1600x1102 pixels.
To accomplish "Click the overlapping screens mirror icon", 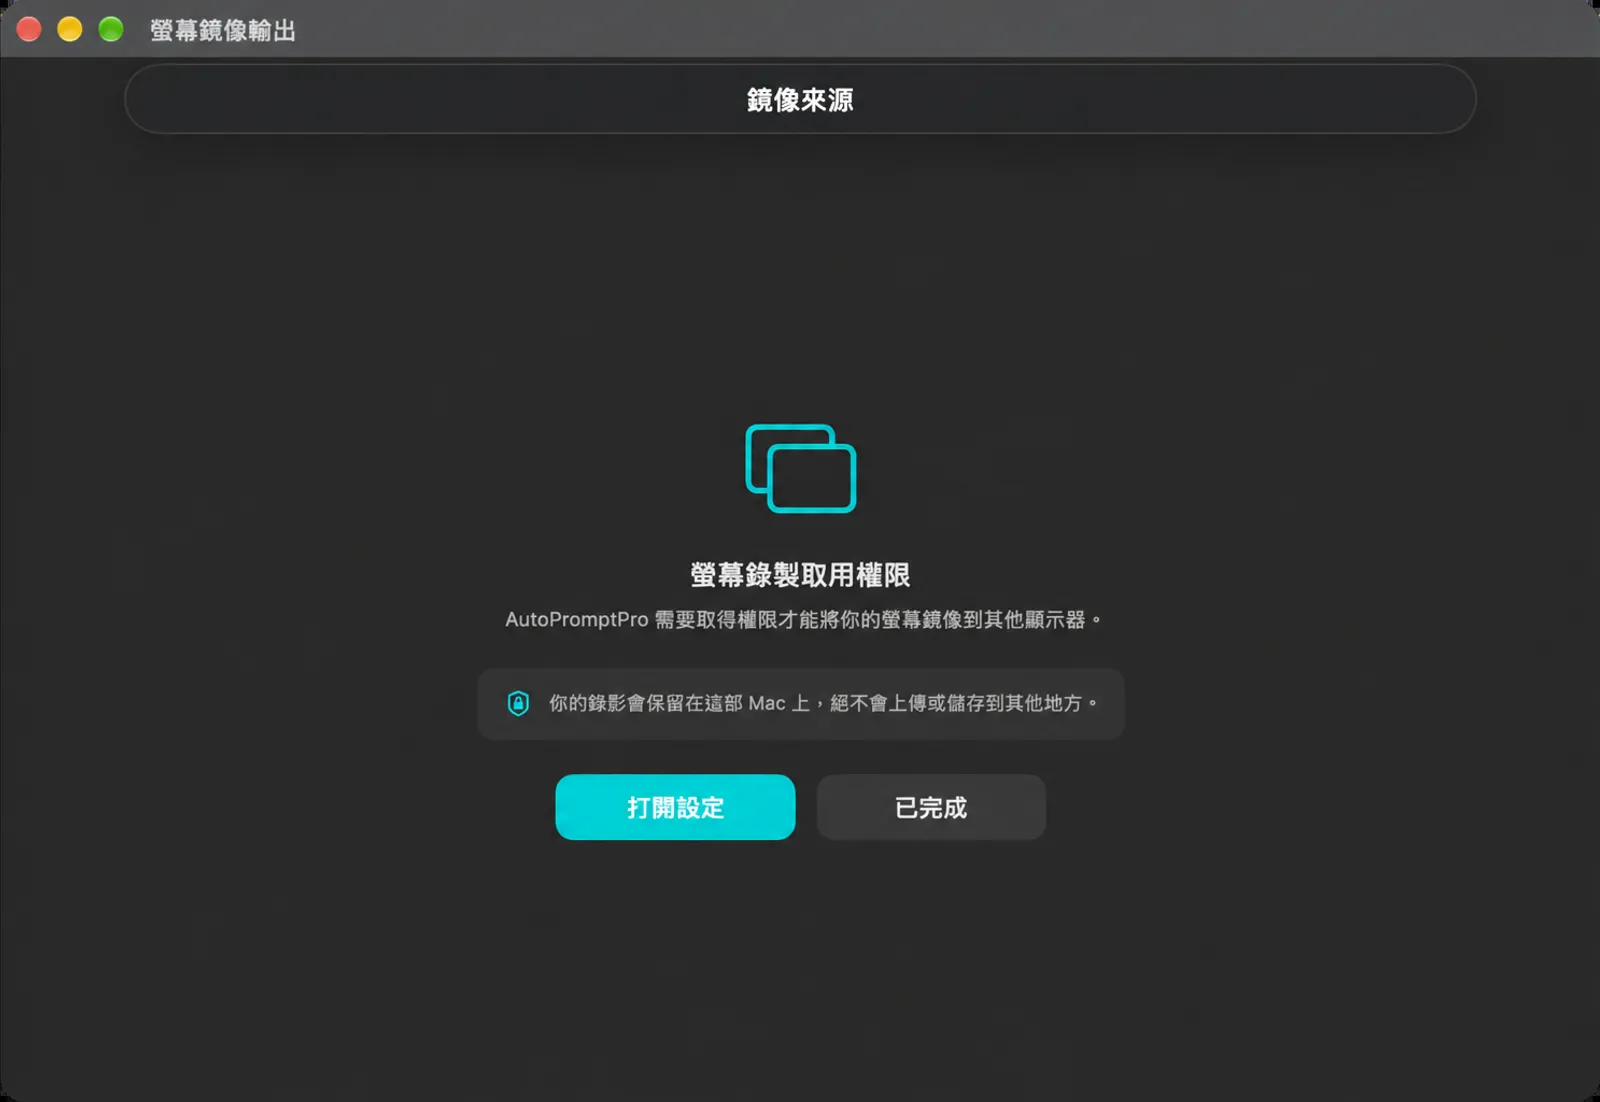I will point(801,468).
